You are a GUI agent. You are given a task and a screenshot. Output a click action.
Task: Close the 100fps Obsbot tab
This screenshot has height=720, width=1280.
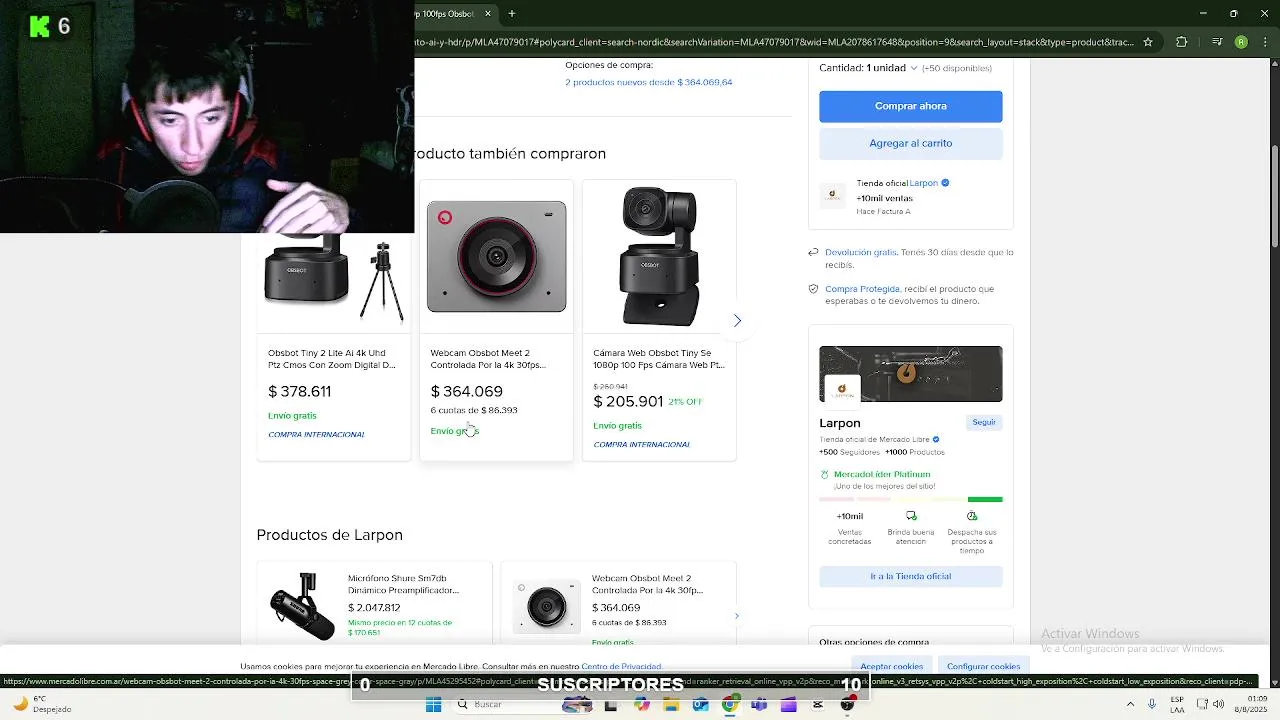(x=488, y=14)
